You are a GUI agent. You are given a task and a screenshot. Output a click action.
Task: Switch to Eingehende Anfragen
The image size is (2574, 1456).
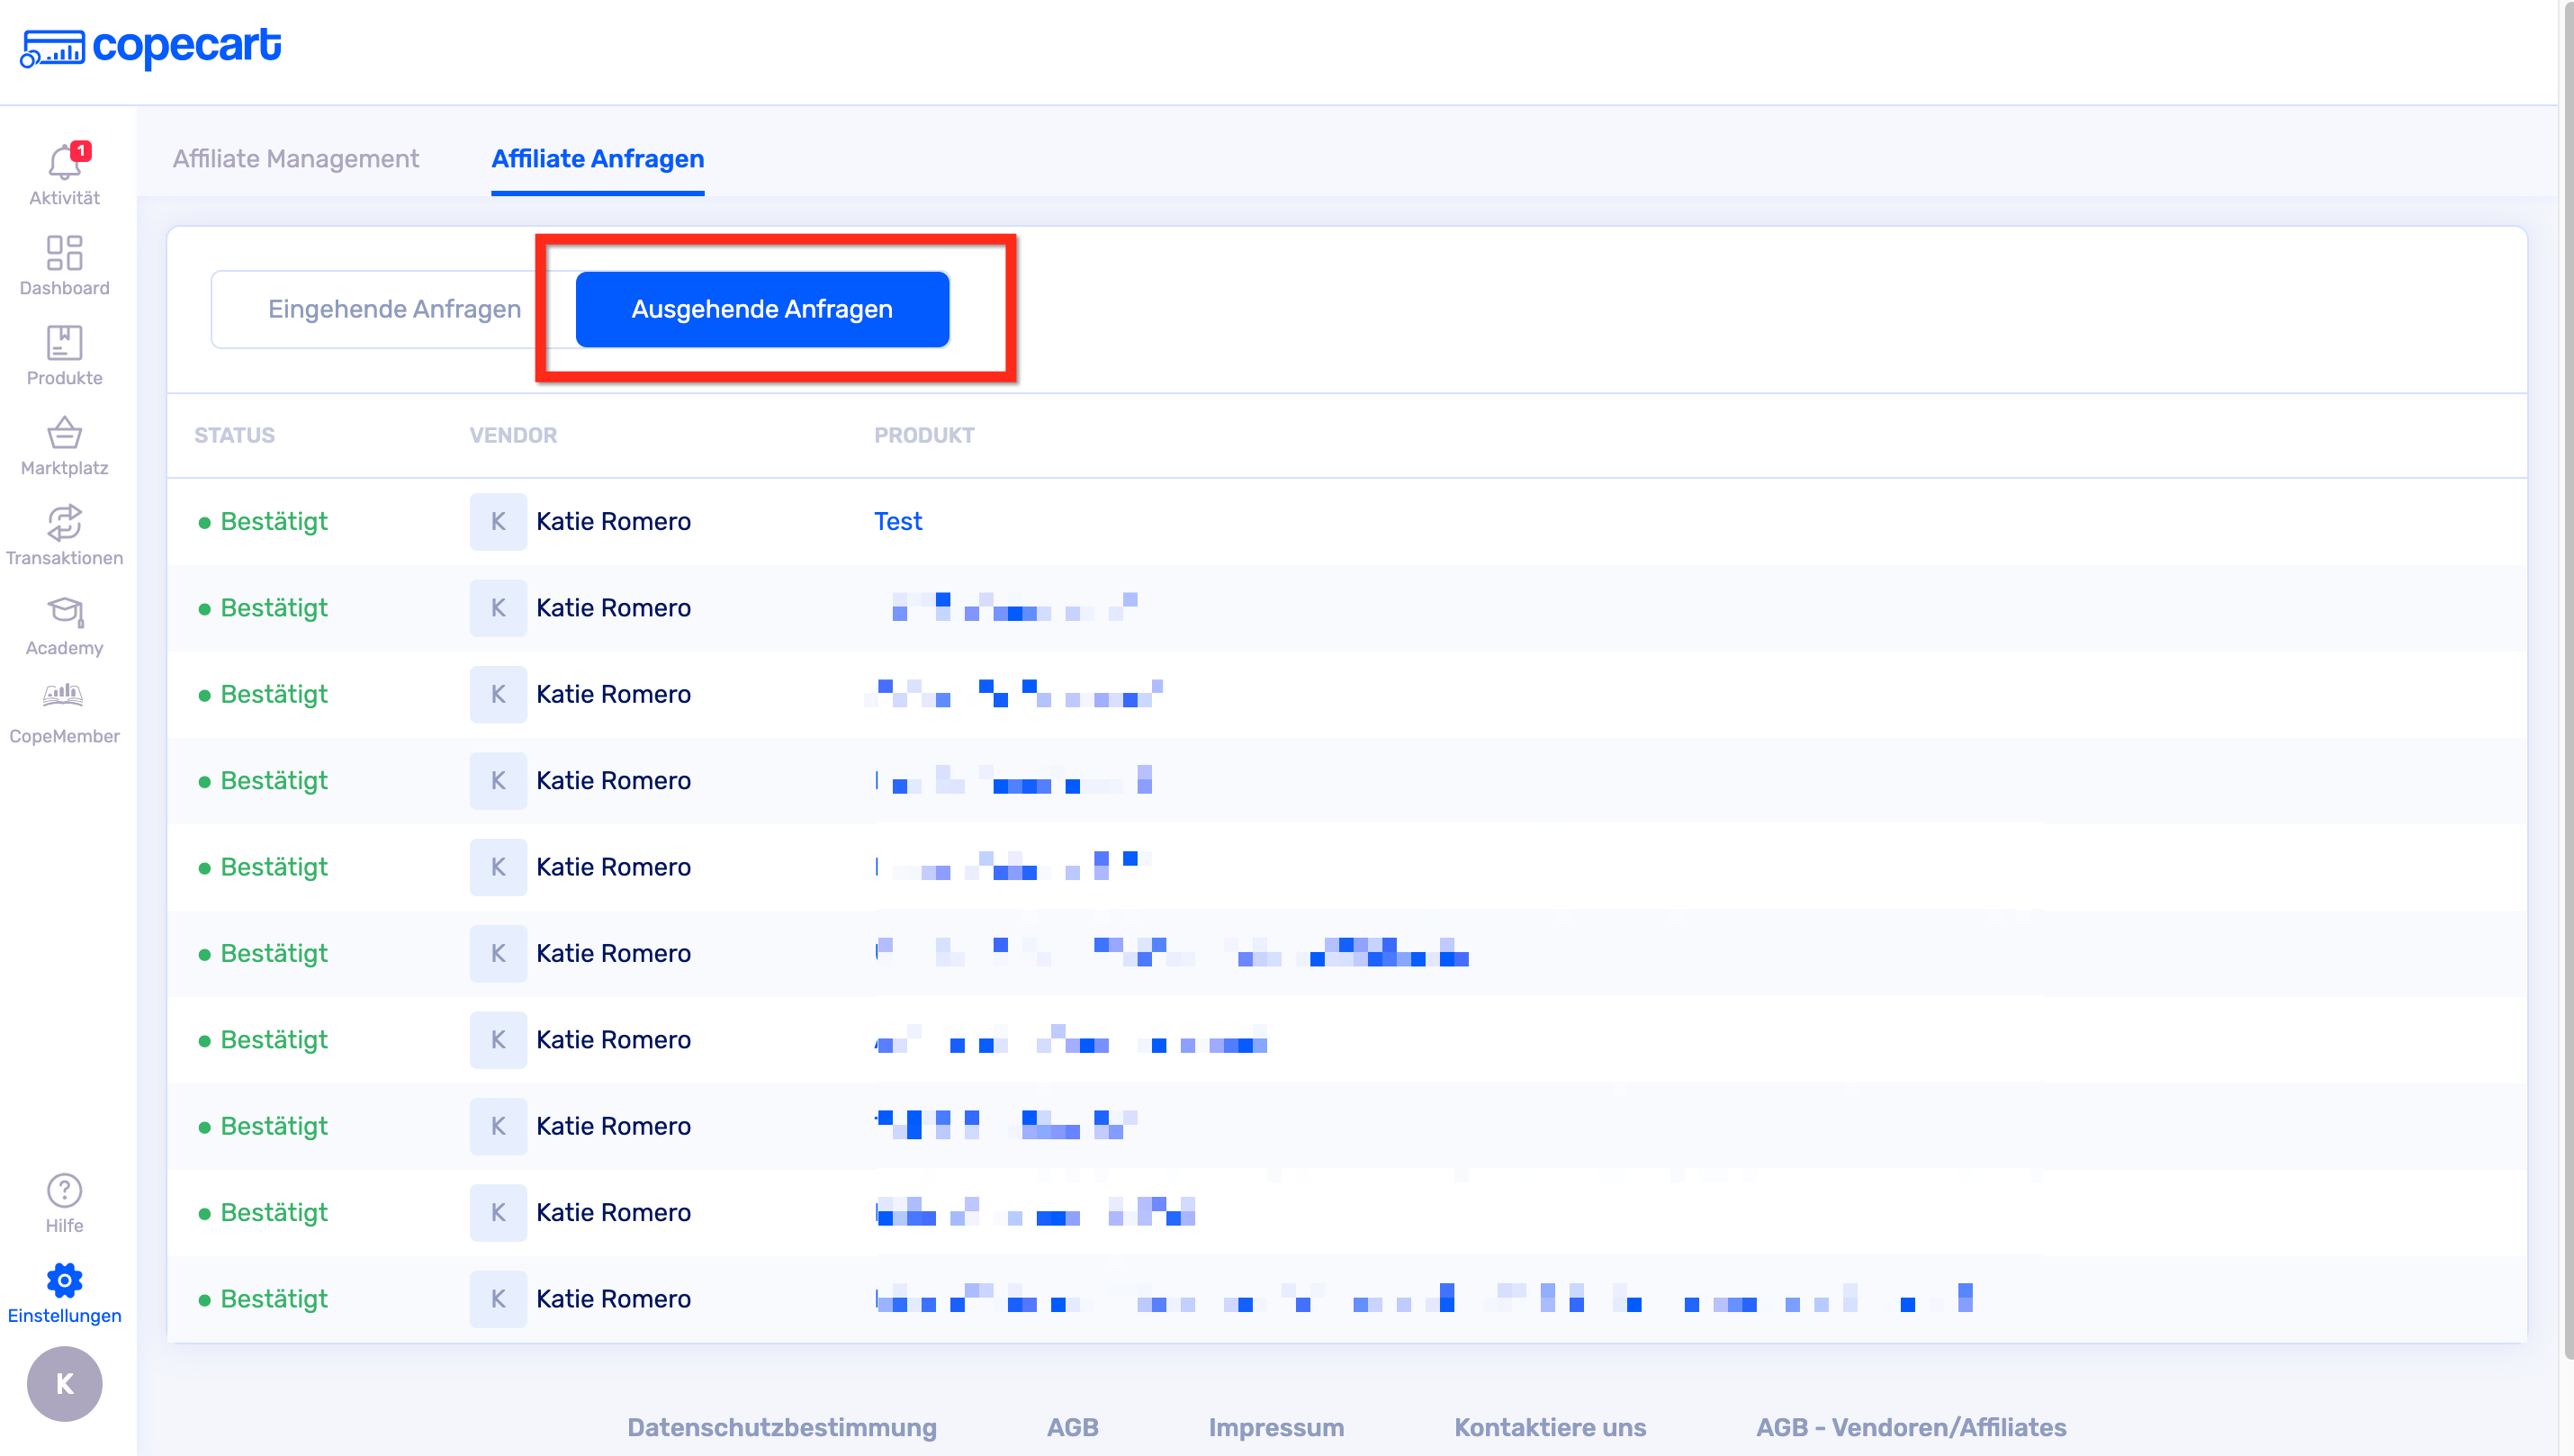pos(394,309)
